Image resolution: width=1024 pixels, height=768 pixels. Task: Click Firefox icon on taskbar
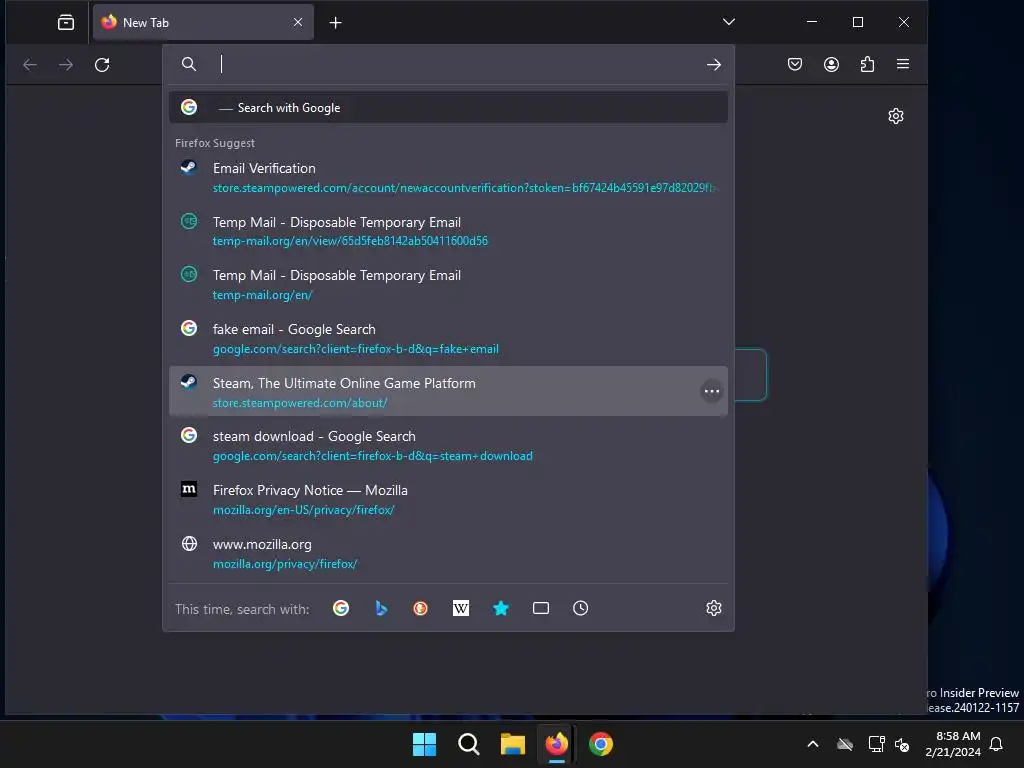click(x=556, y=744)
